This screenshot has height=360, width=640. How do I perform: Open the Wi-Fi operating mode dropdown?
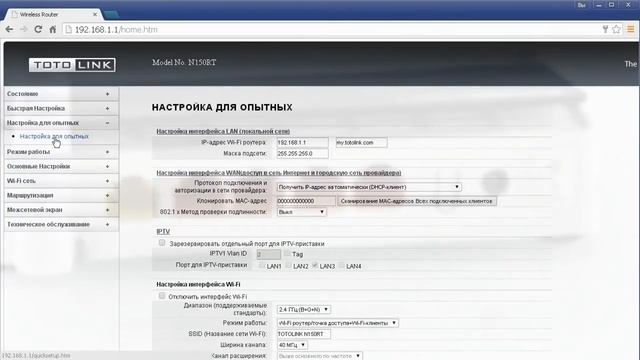(338, 323)
